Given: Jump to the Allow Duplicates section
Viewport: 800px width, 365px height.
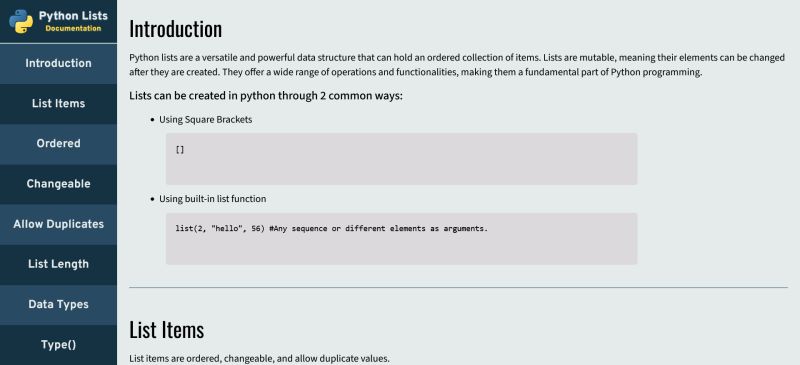Looking at the screenshot, I should (x=58, y=225).
